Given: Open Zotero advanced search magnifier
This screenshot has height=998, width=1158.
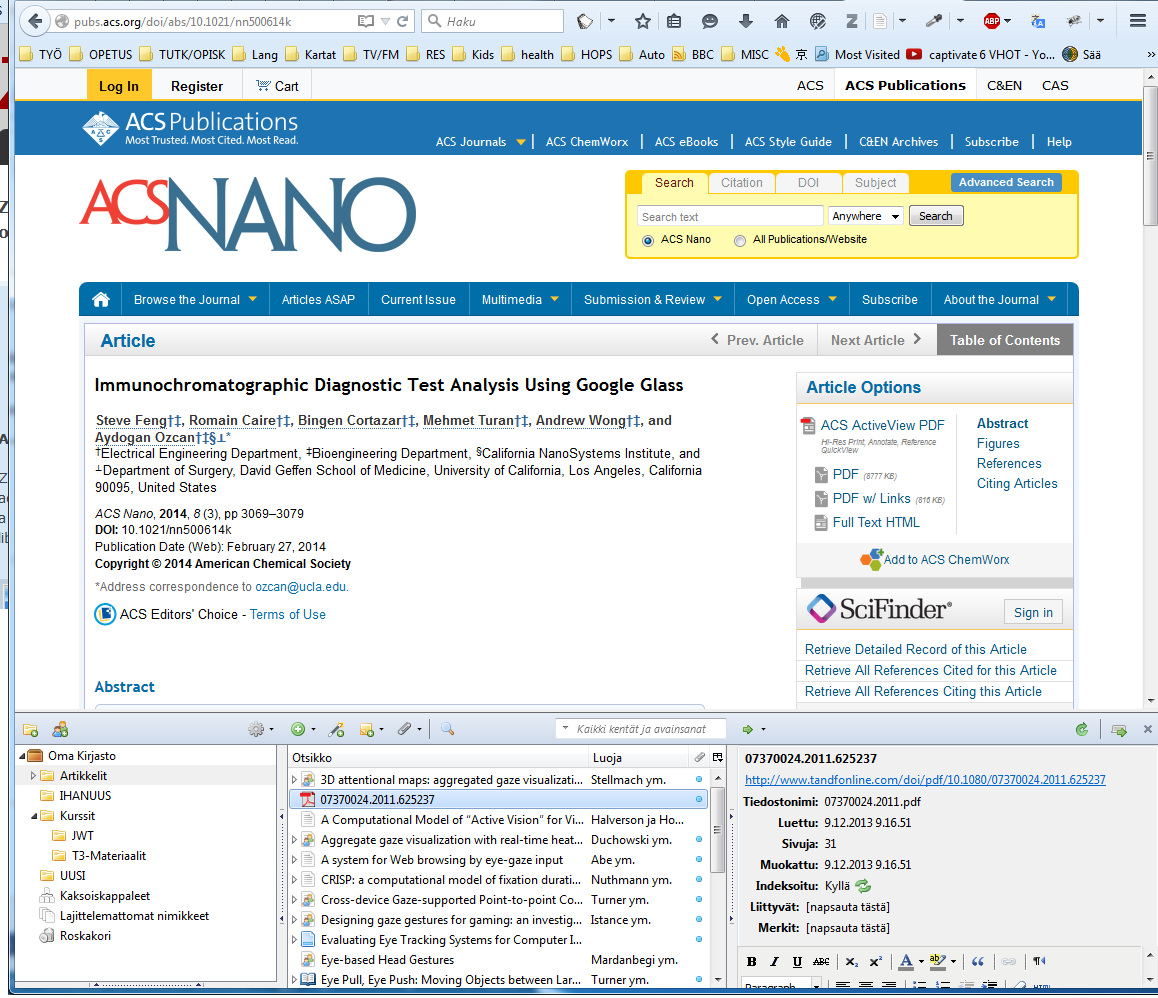Looking at the screenshot, I should coord(448,730).
